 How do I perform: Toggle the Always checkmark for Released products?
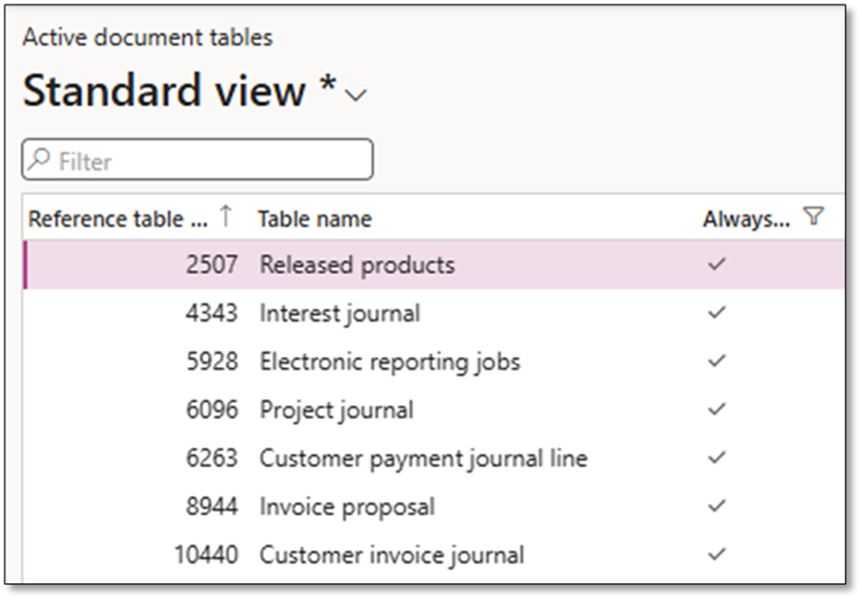(x=716, y=265)
